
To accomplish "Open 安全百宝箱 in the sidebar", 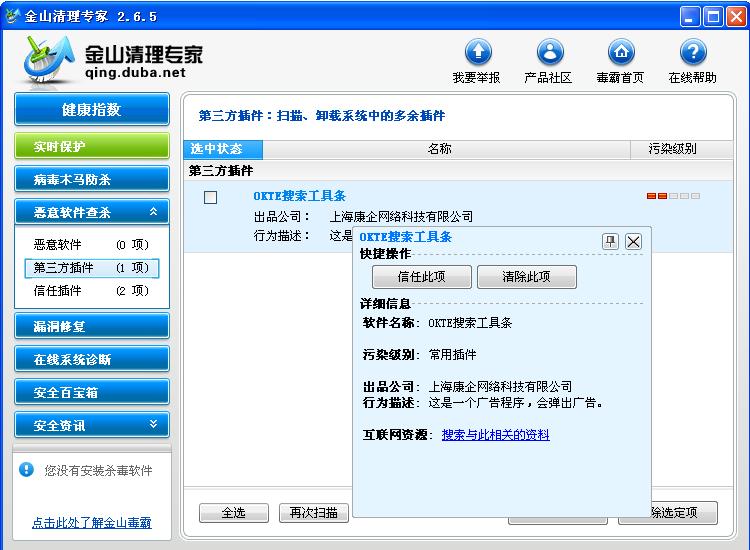I will tap(92, 392).
